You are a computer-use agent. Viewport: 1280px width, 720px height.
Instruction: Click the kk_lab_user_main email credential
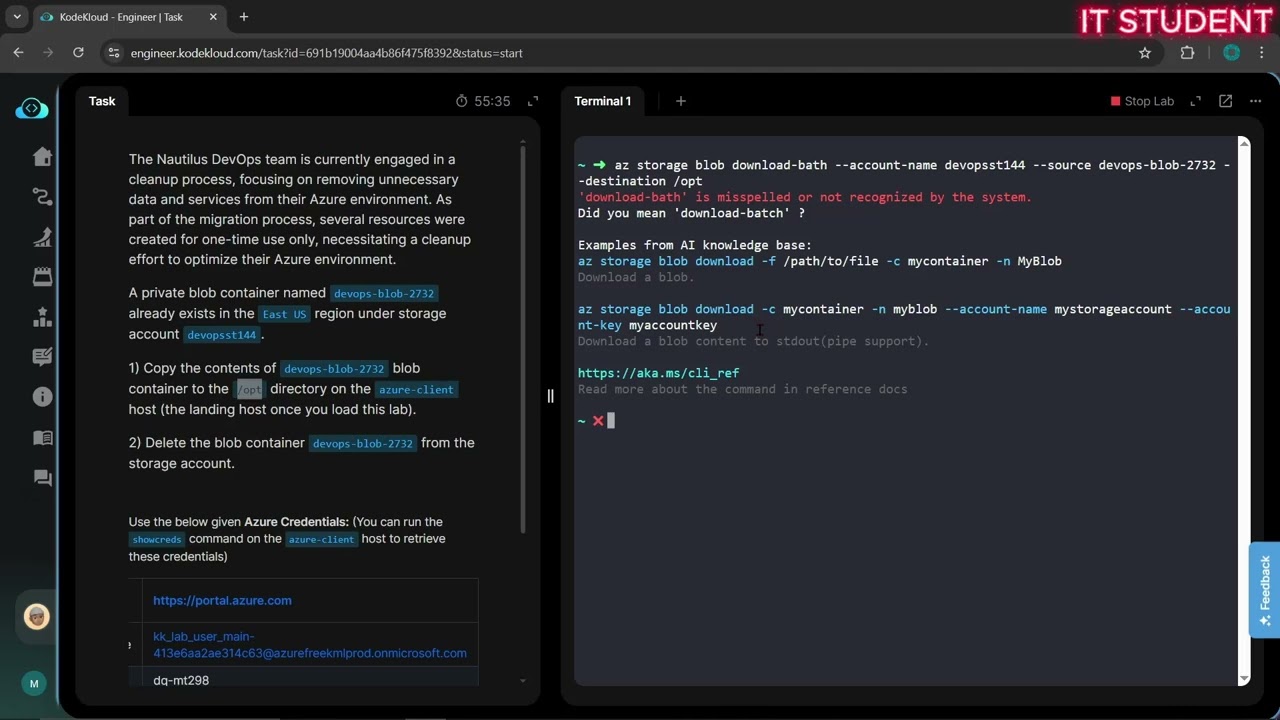pos(310,645)
